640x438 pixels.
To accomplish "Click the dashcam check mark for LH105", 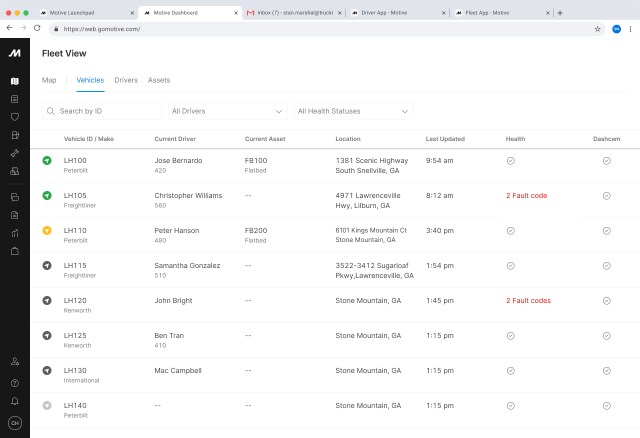I will coord(606,195).
